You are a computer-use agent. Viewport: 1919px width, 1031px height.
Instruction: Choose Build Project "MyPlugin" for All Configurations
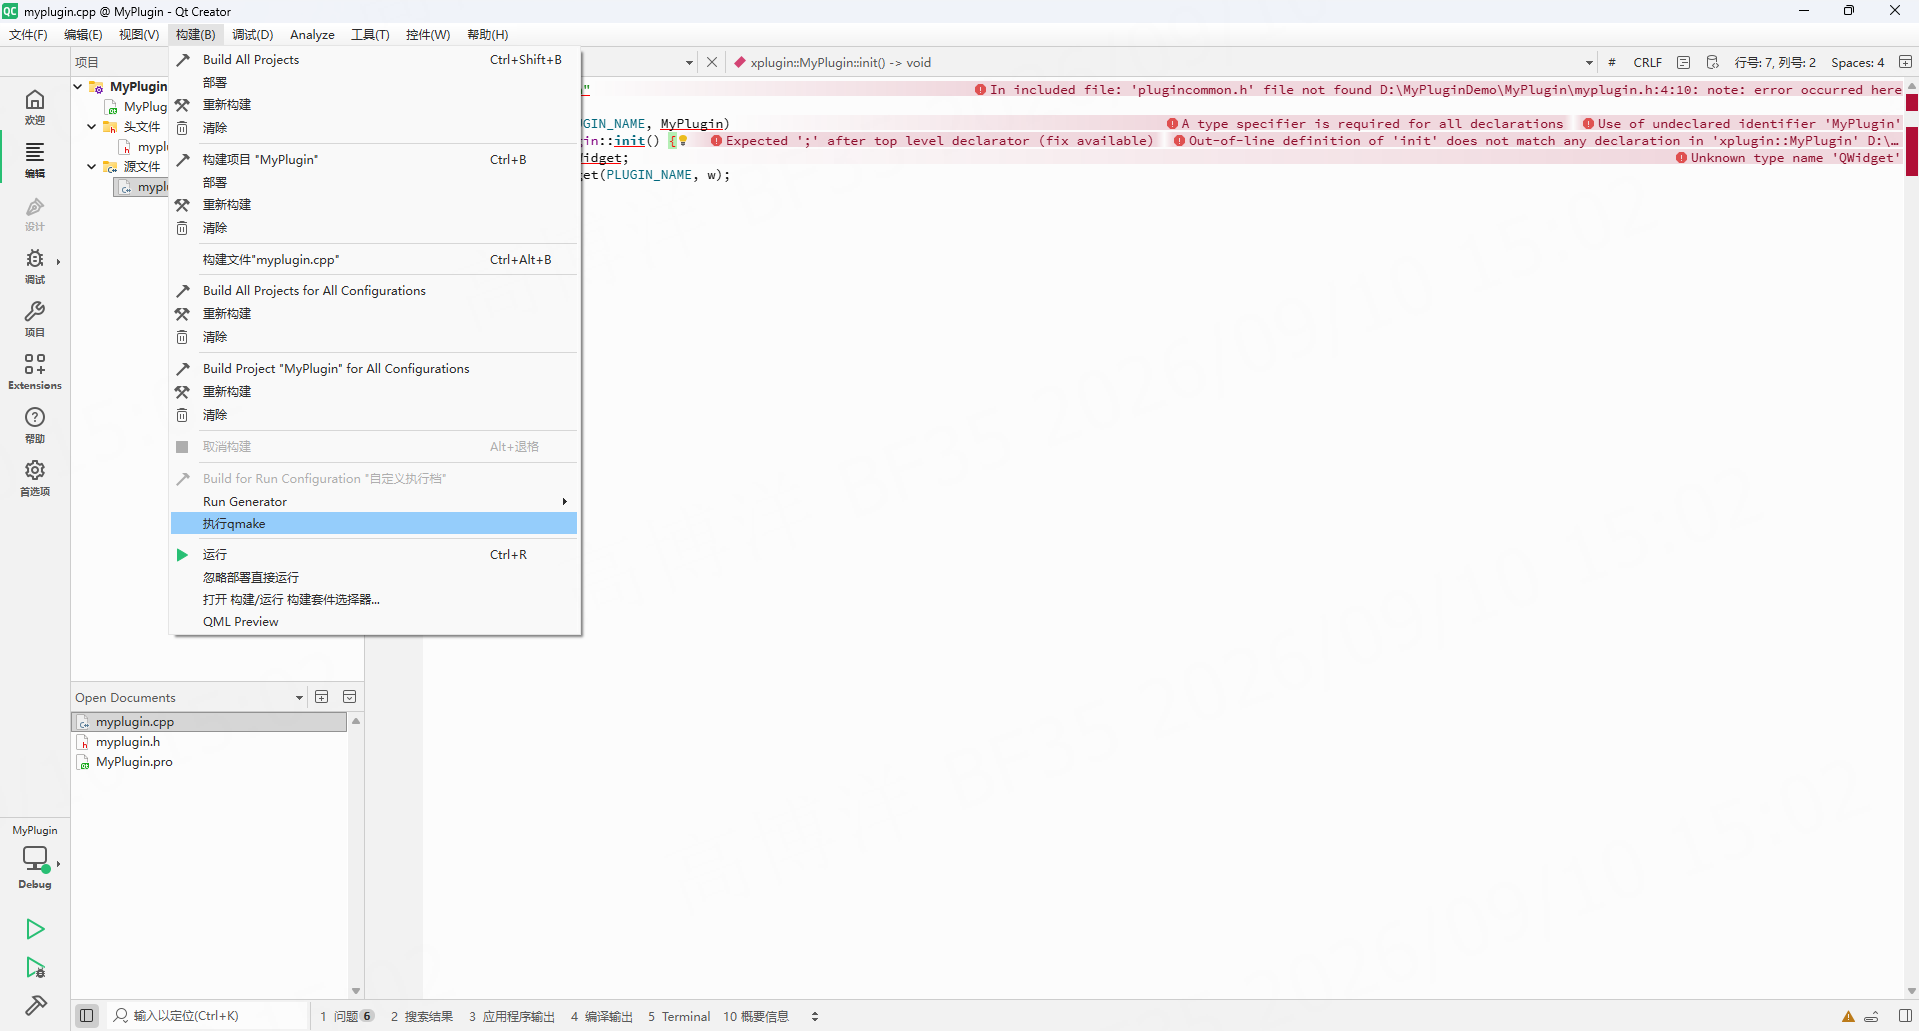[374, 369]
